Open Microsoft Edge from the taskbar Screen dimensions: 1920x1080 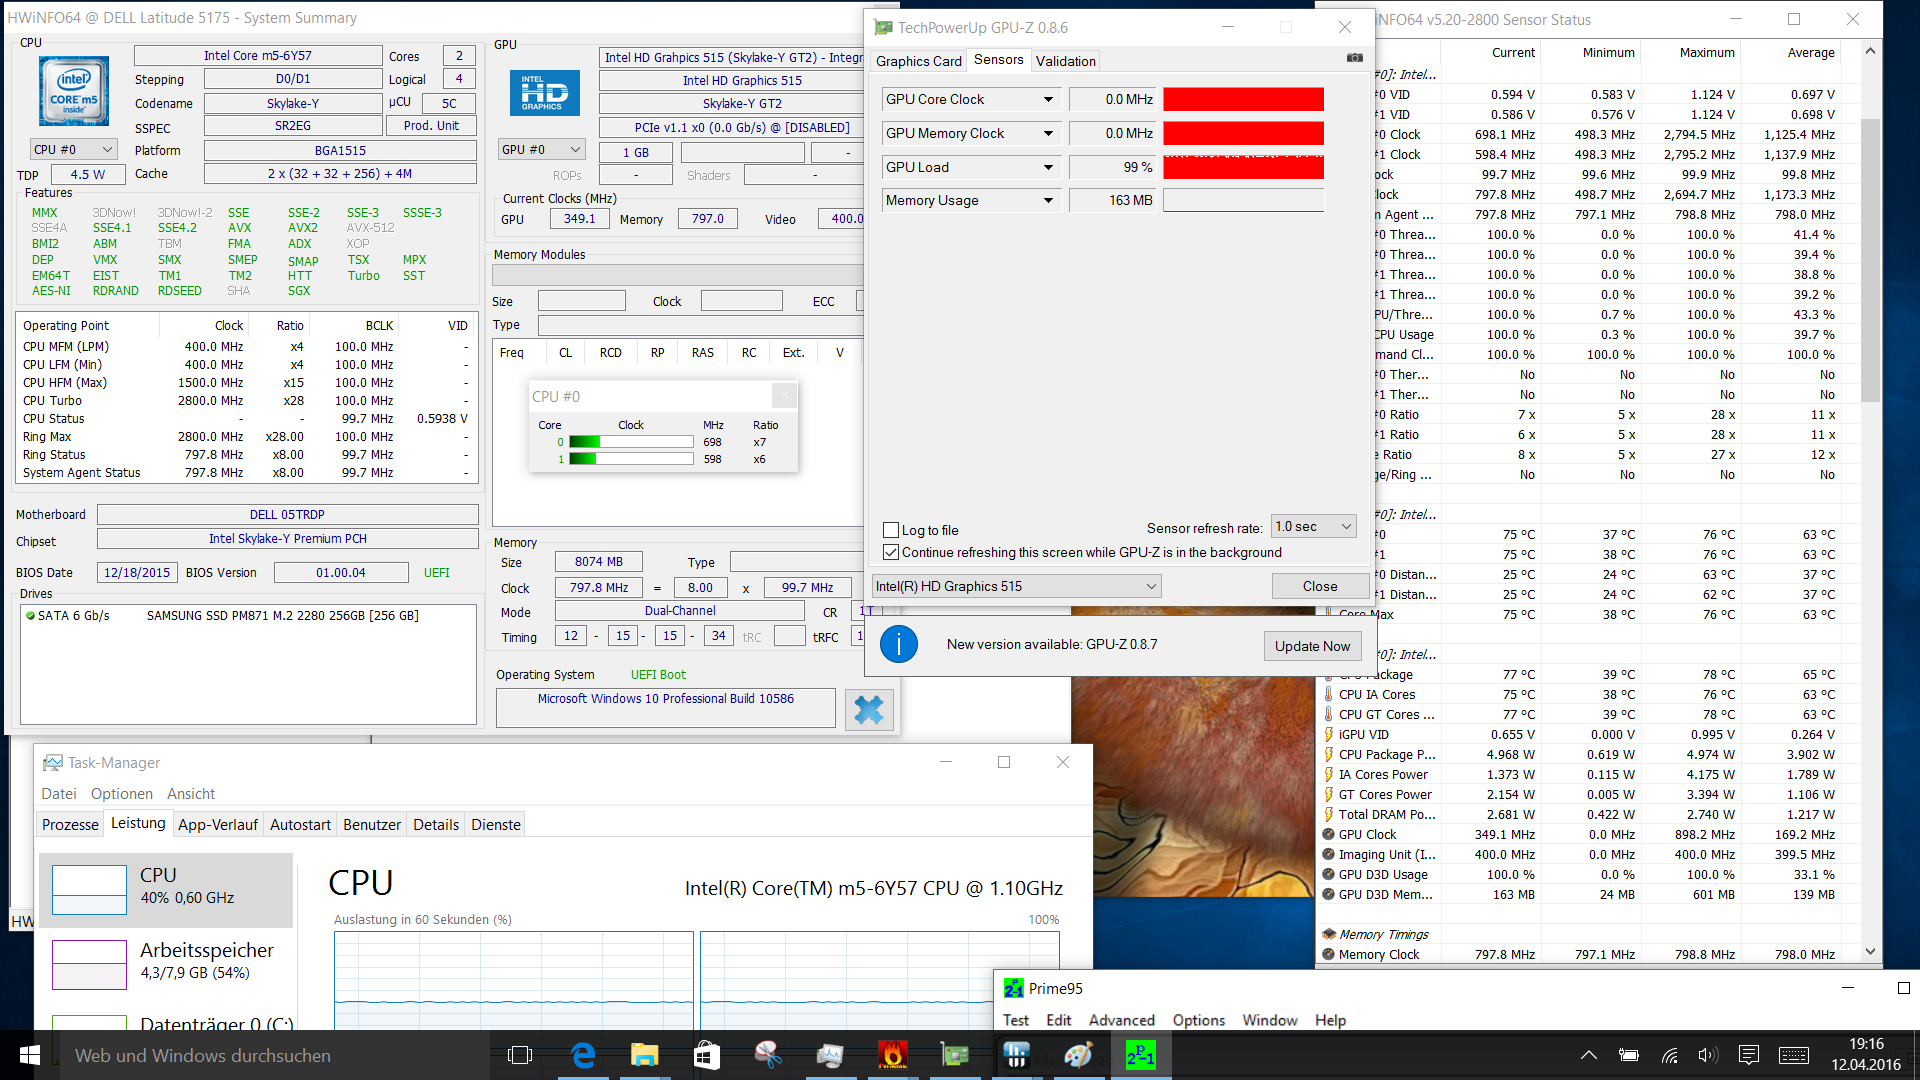[582, 1055]
